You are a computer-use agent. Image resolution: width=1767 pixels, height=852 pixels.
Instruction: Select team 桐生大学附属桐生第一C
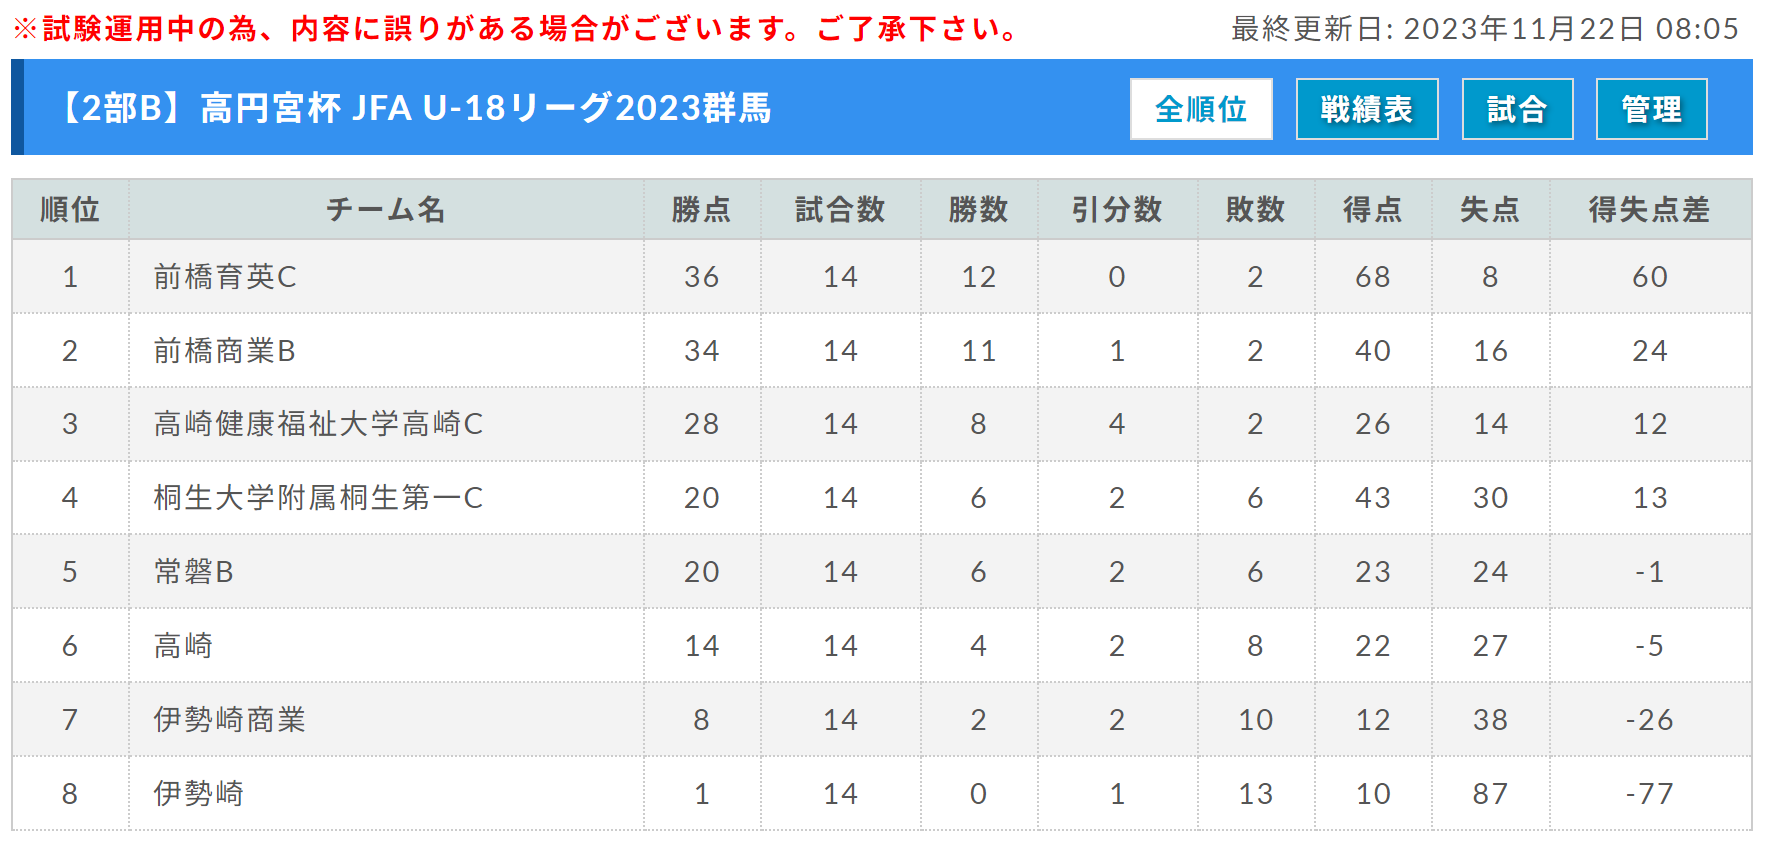pyautogui.click(x=318, y=498)
